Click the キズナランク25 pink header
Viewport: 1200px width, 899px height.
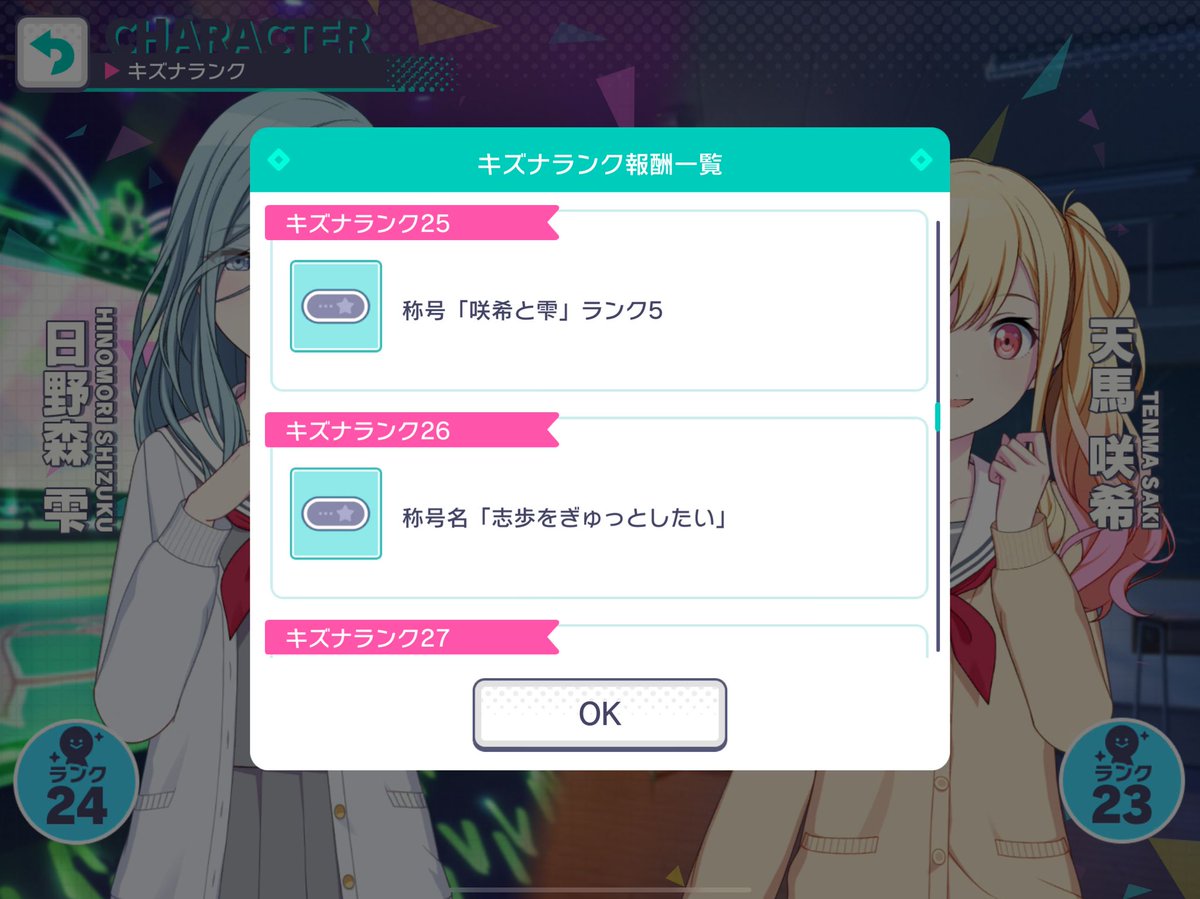410,223
